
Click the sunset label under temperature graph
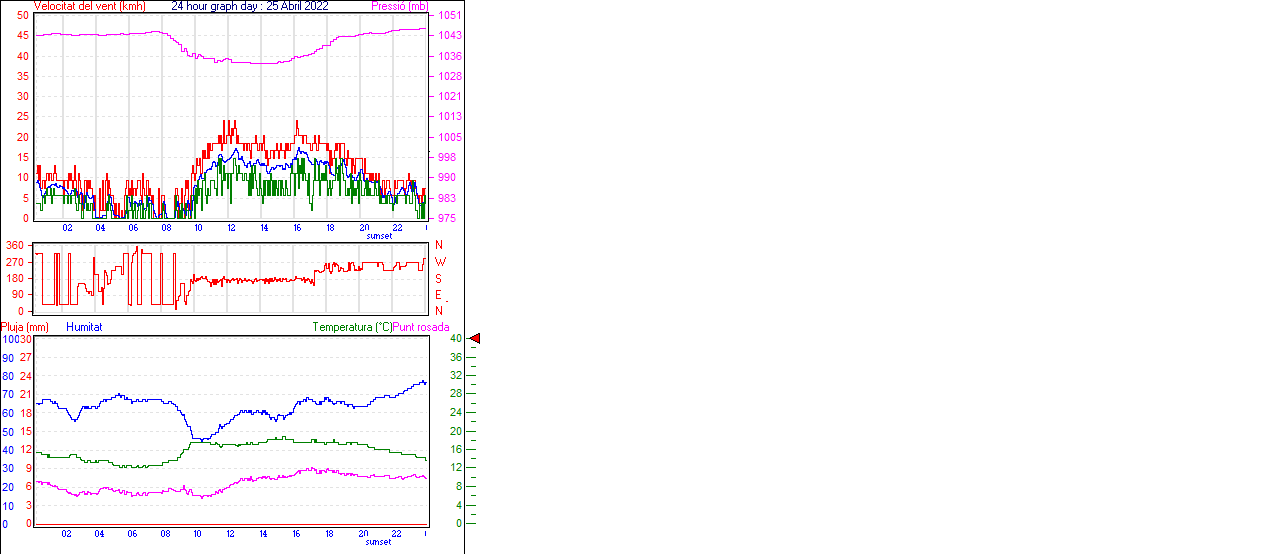pyautogui.click(x=379, y=542)
